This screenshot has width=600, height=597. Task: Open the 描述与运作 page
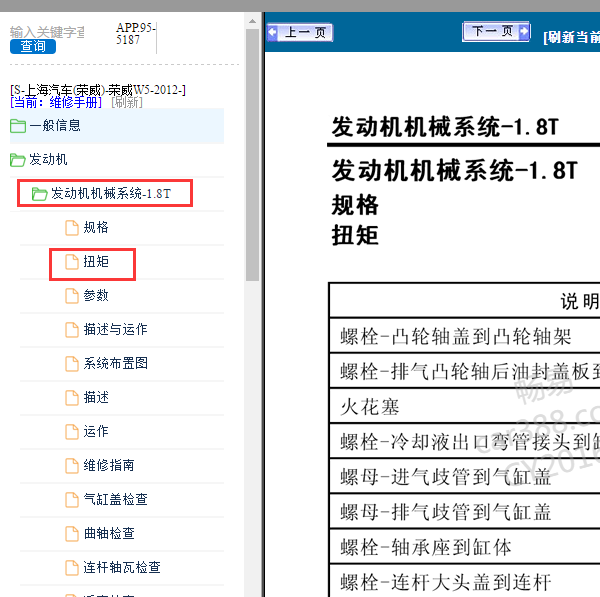click(x=116, y=329)
